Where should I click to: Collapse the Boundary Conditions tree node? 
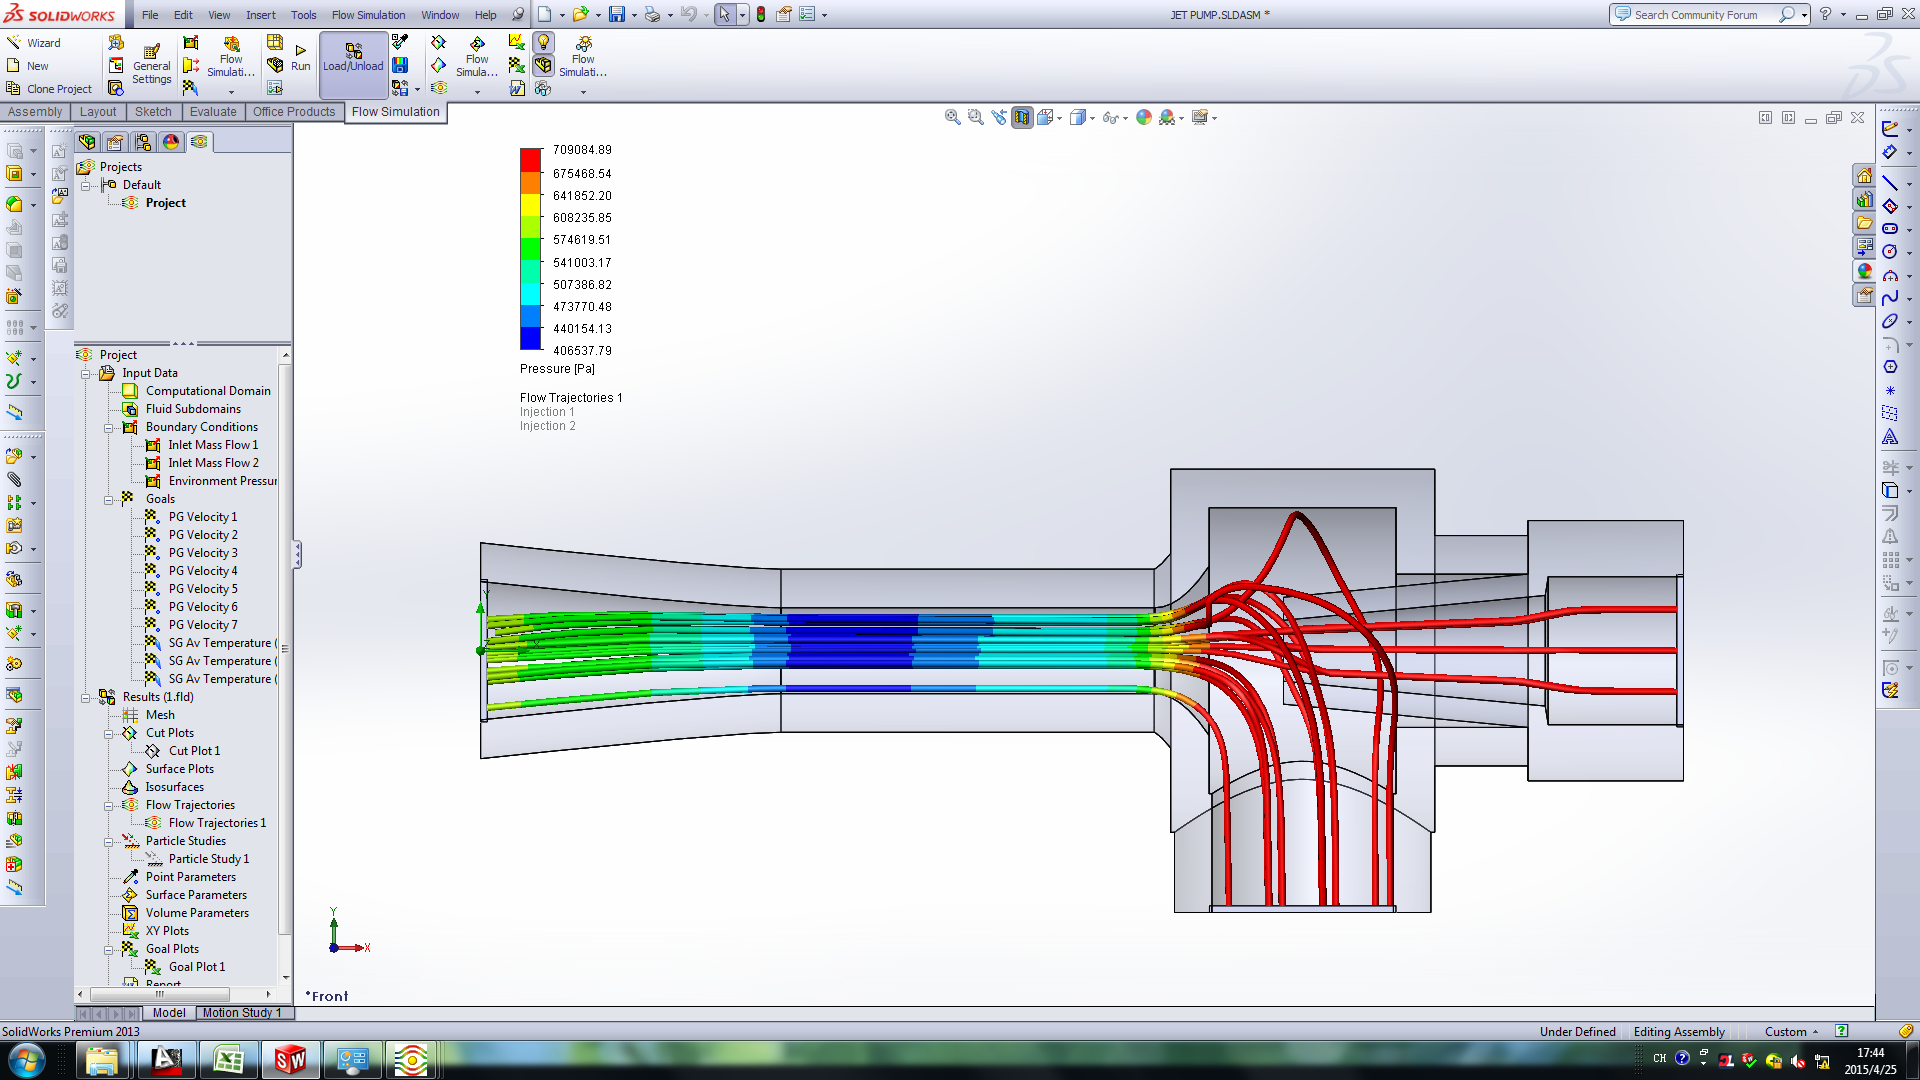pos(109,428)
